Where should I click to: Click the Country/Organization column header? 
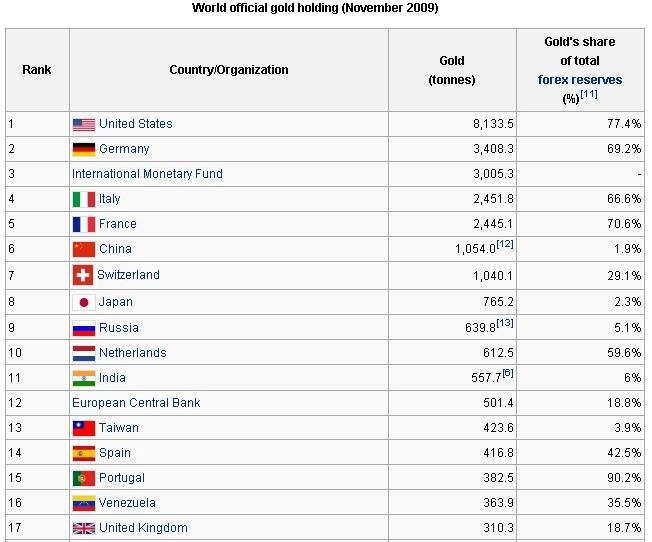229,70
